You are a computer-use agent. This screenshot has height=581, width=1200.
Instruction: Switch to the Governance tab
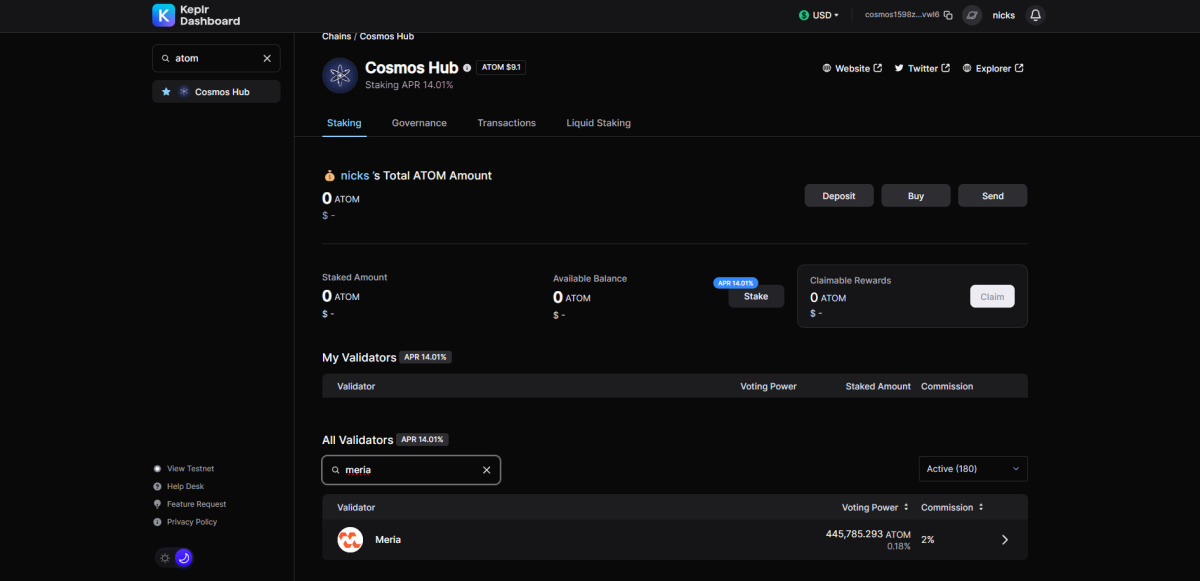[419, 123]
